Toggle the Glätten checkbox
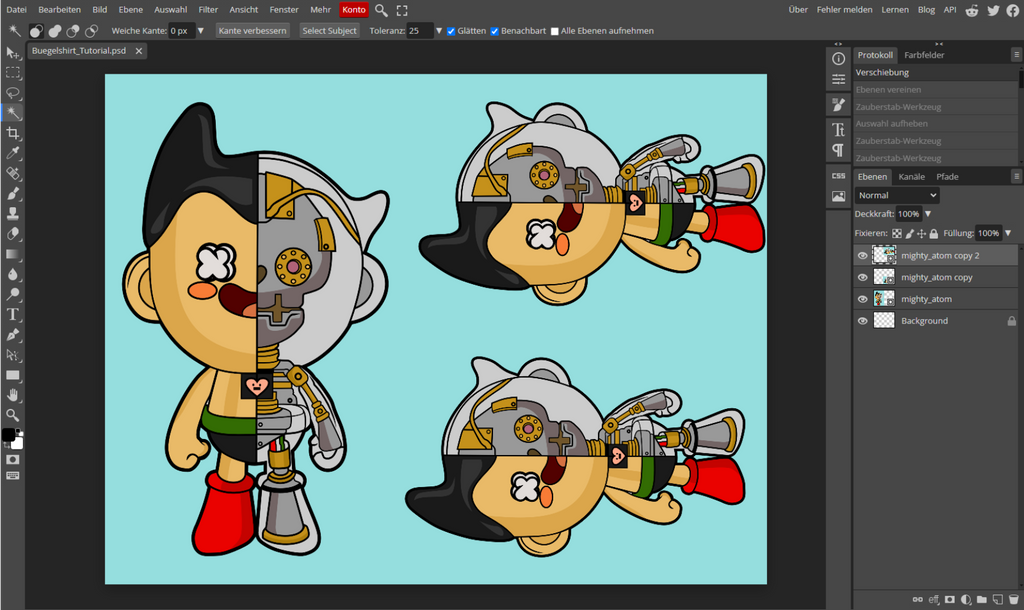Image resolution: width=1024 pixels, height=610 pixels. pyautogui.click(x=451, y=31)
